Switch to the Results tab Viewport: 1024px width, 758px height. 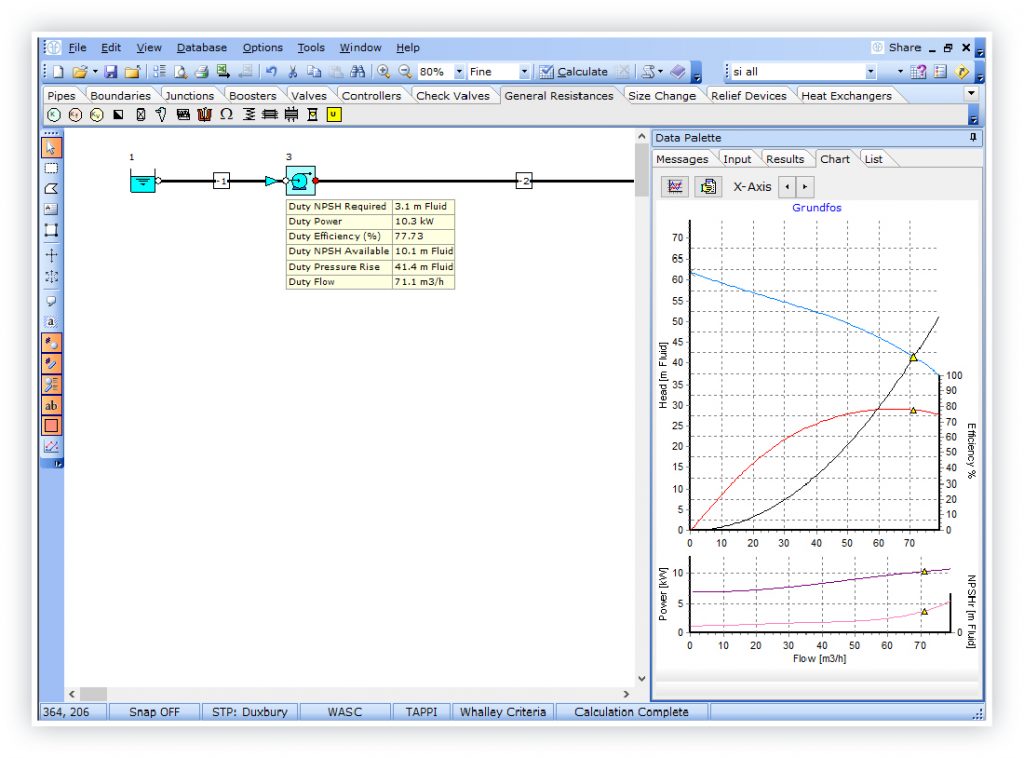tap(785, 159)
